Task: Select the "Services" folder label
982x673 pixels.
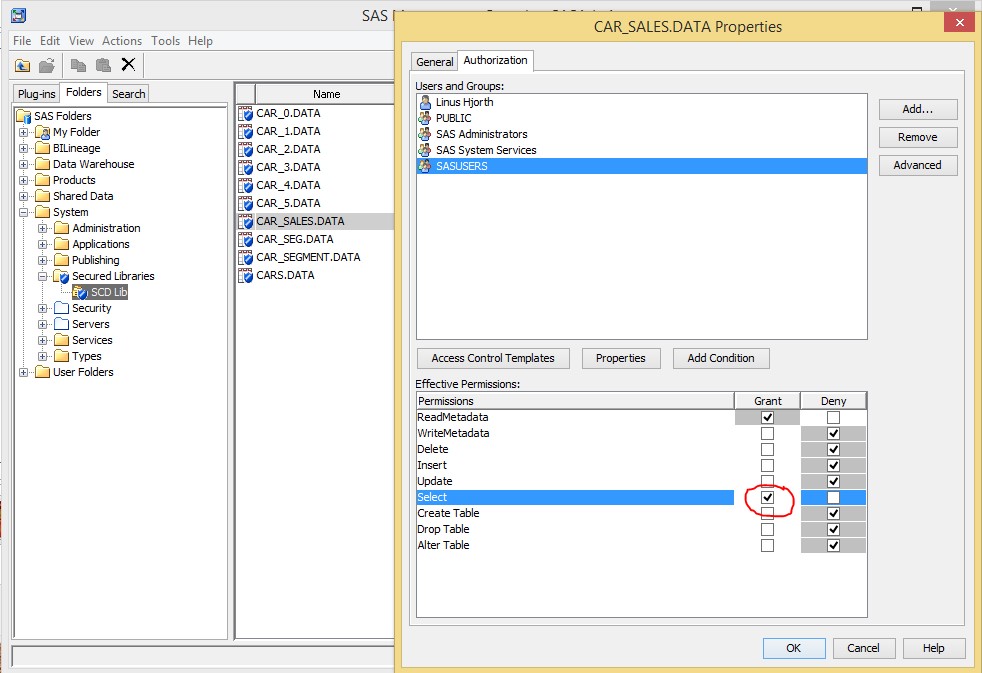Action: point(92,340)
